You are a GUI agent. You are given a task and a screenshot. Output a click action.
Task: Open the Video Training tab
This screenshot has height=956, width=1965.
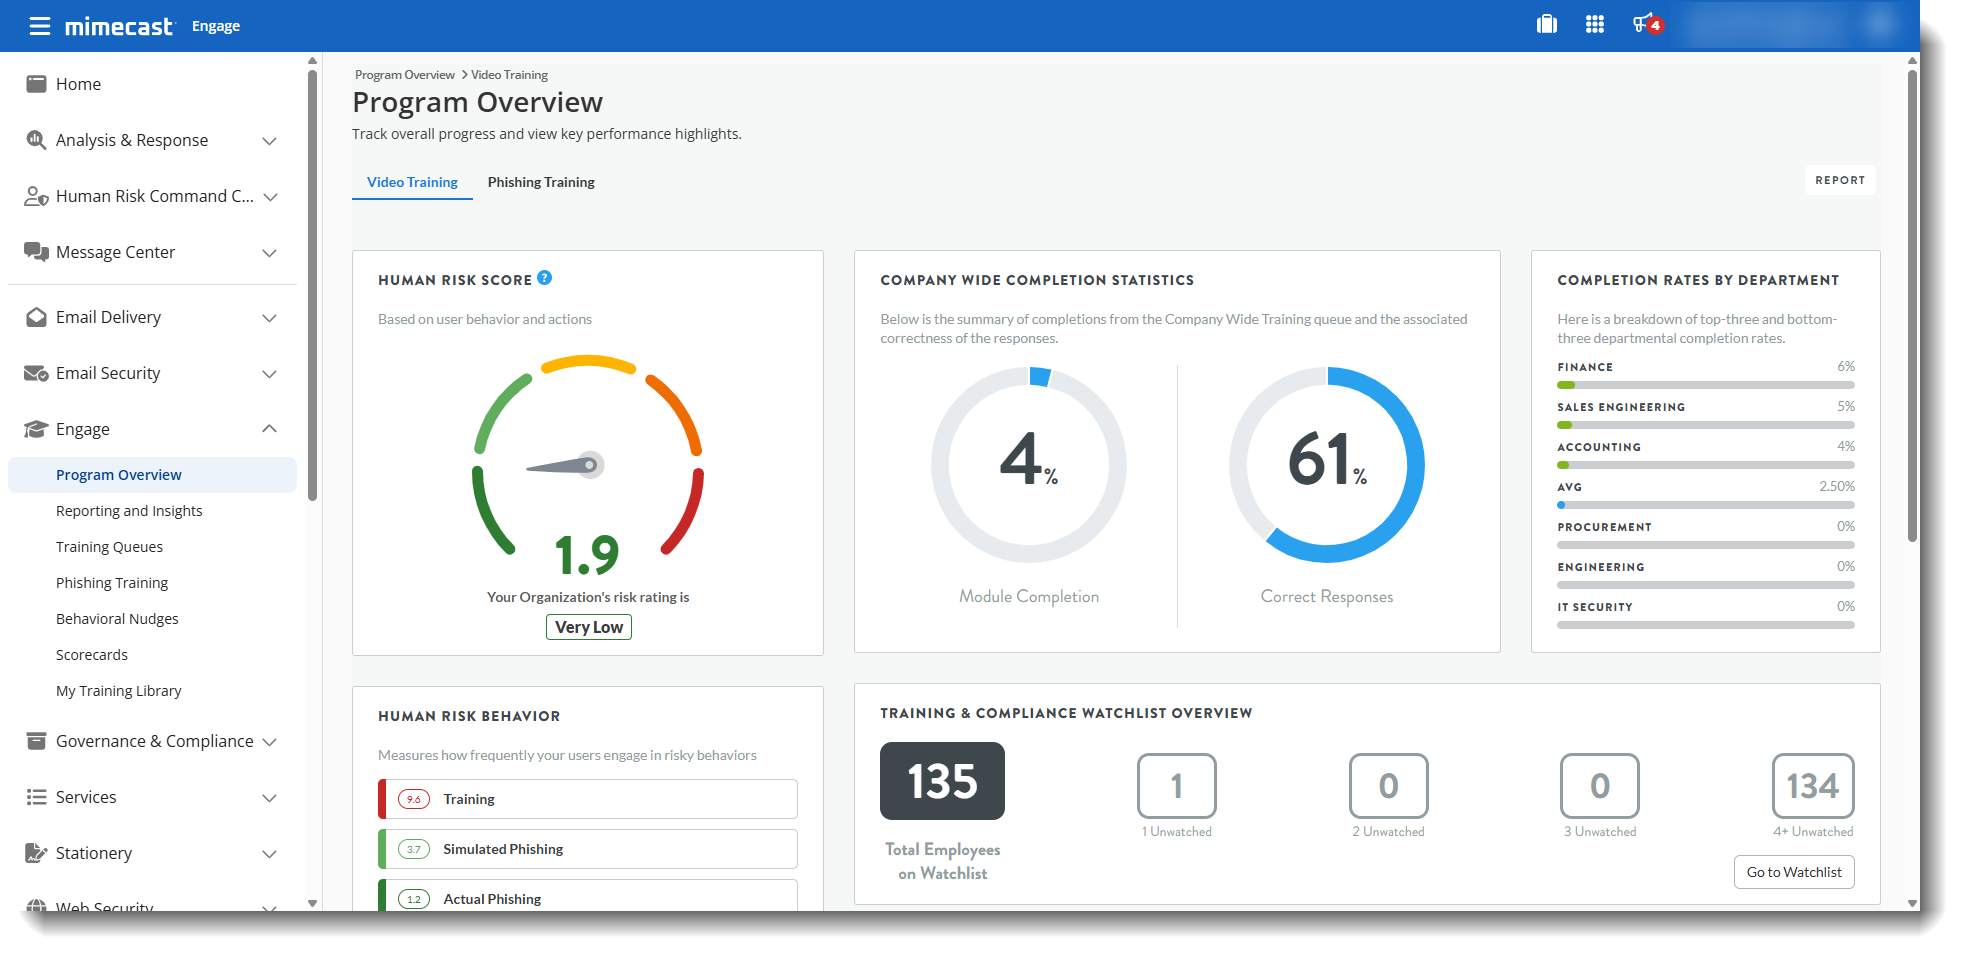[412, 182]
